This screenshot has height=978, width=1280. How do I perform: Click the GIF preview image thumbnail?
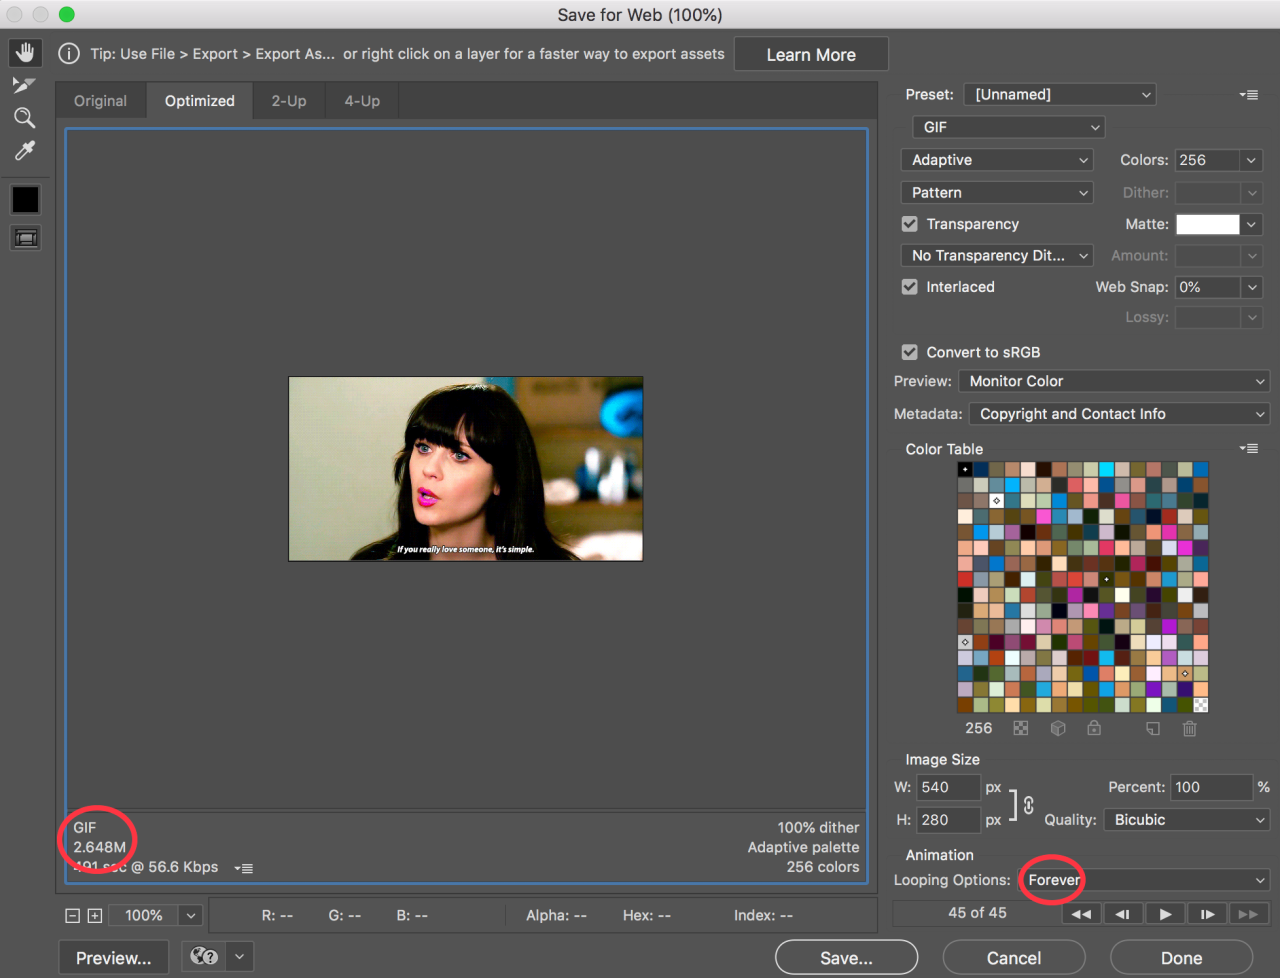(x=466, y=469)
